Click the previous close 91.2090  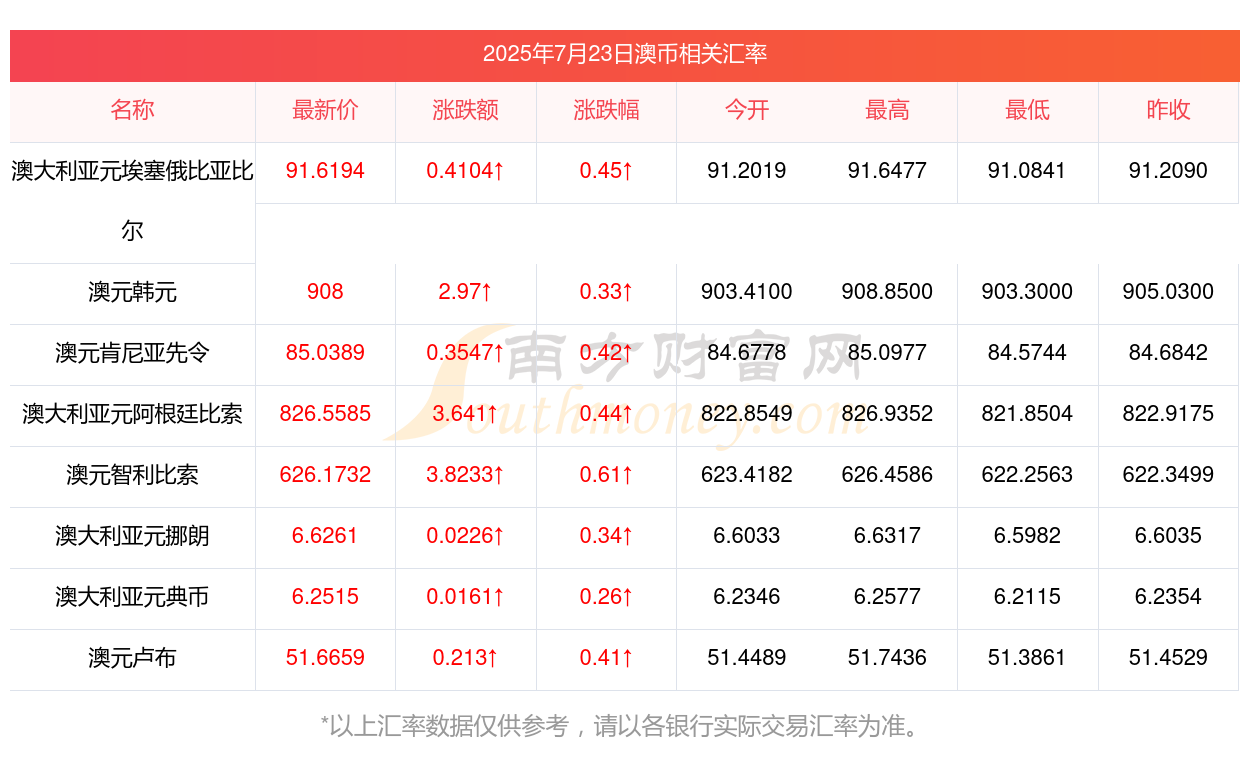1168,171
